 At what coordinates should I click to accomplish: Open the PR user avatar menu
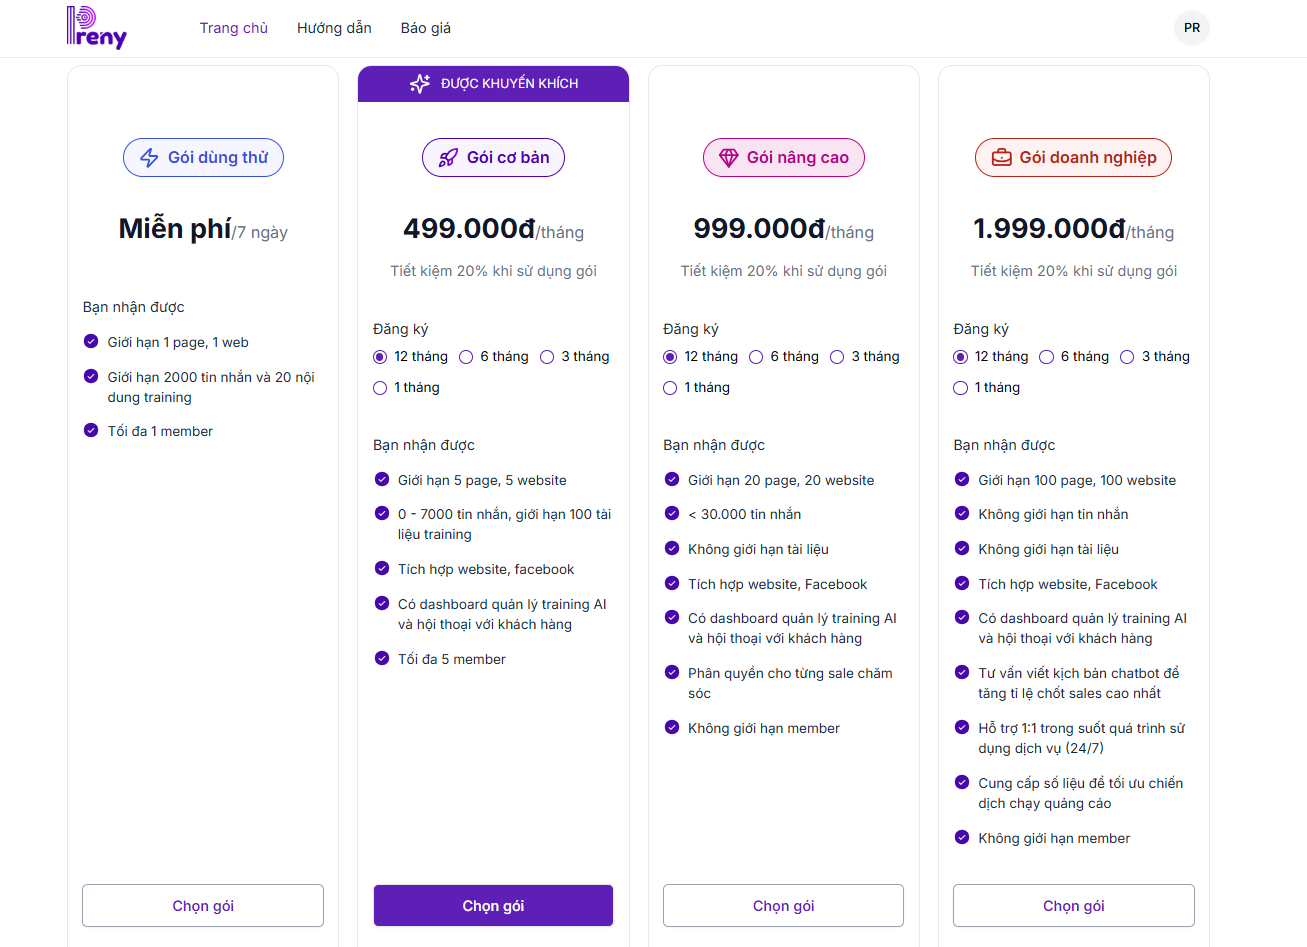1191,28
